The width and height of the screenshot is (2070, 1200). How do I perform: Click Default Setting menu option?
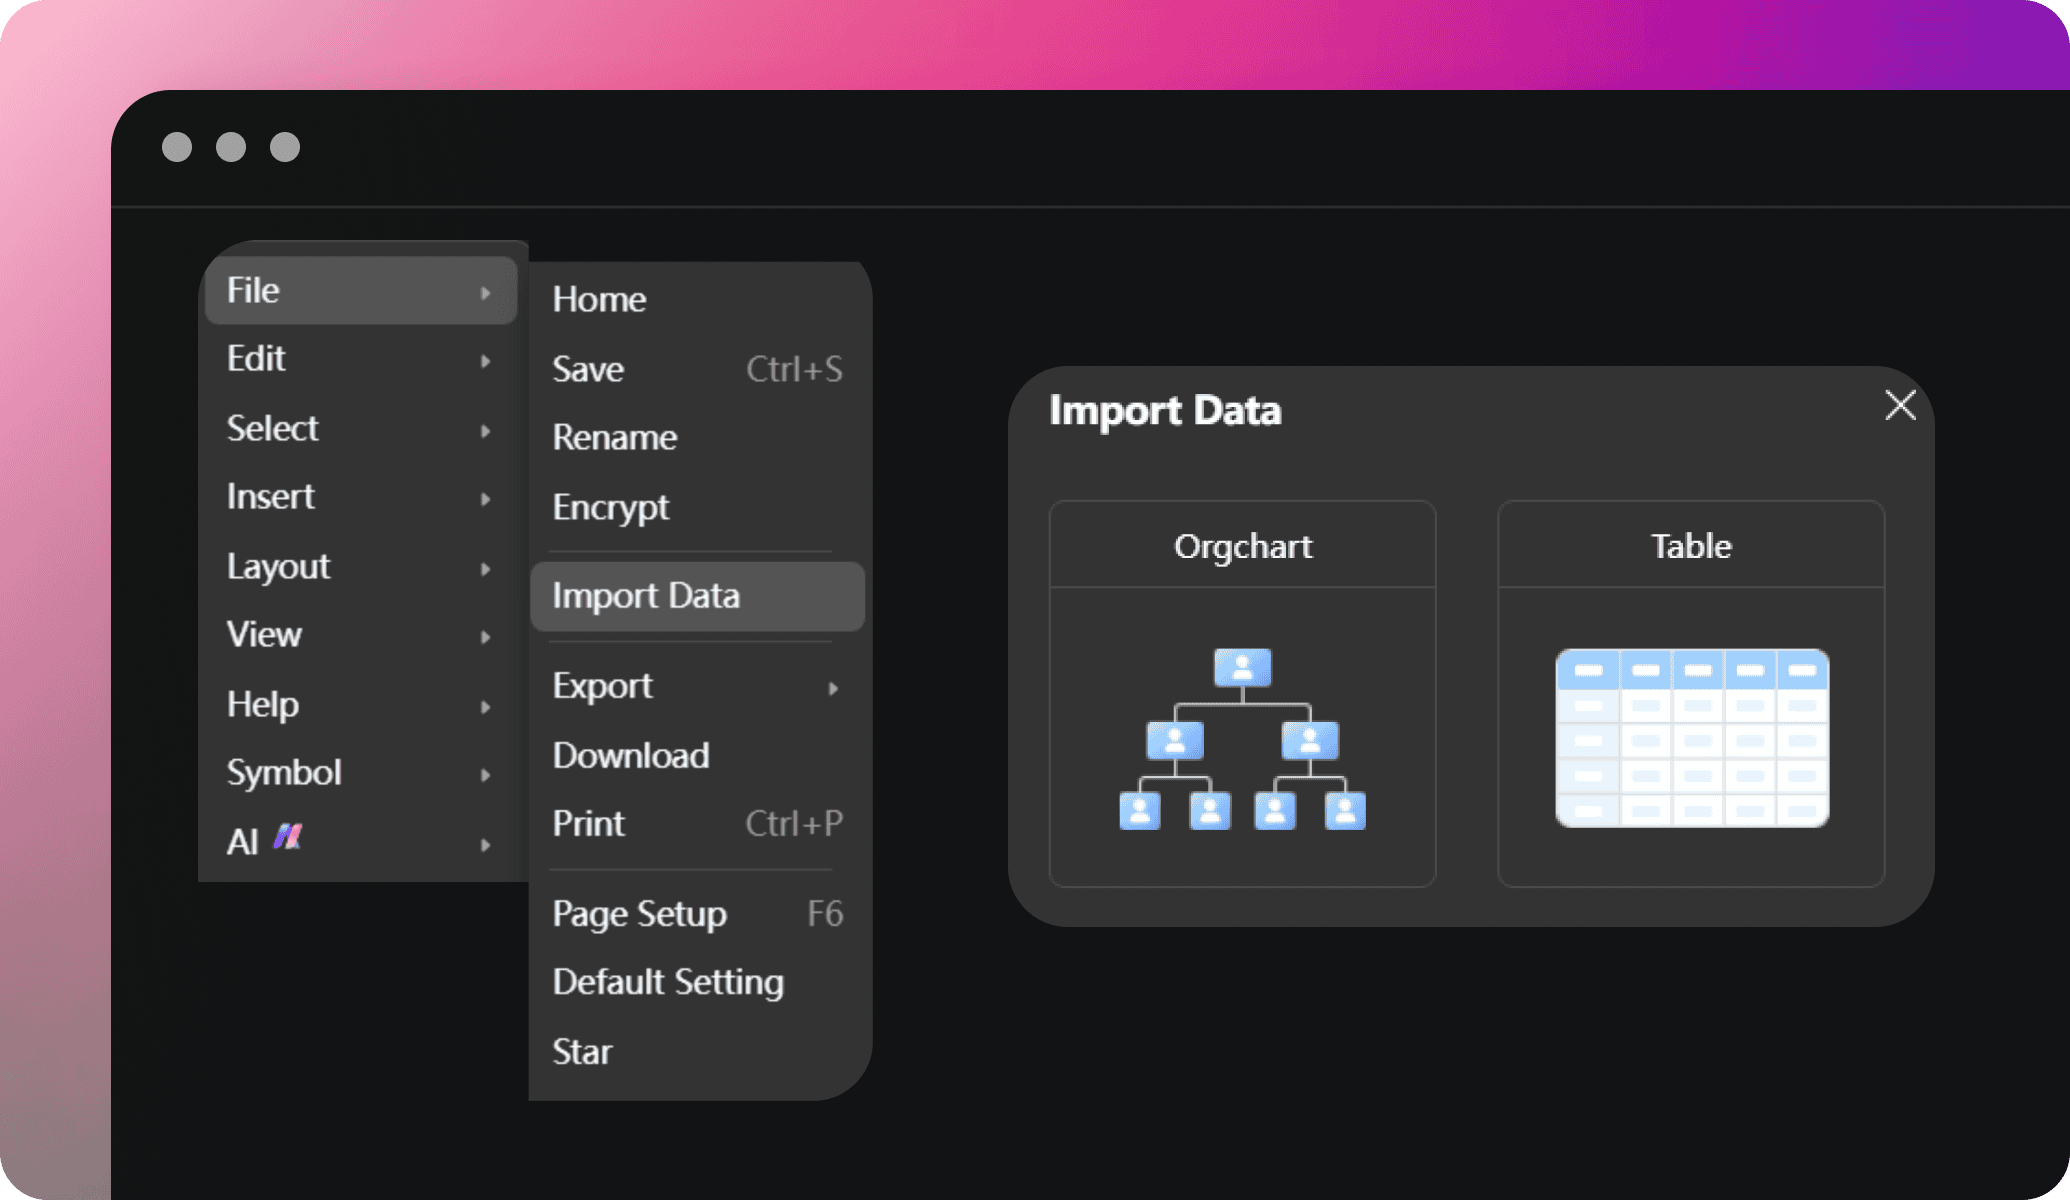click(x=667, y=981)
